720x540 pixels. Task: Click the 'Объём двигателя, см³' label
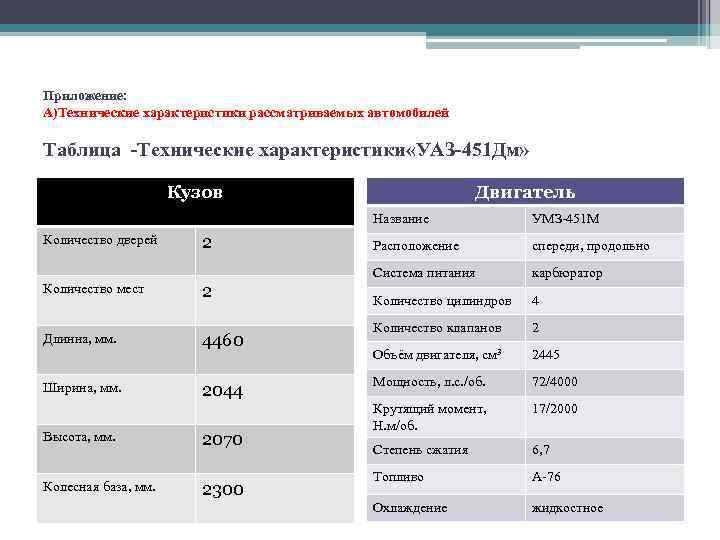click(x=437, y=355)
